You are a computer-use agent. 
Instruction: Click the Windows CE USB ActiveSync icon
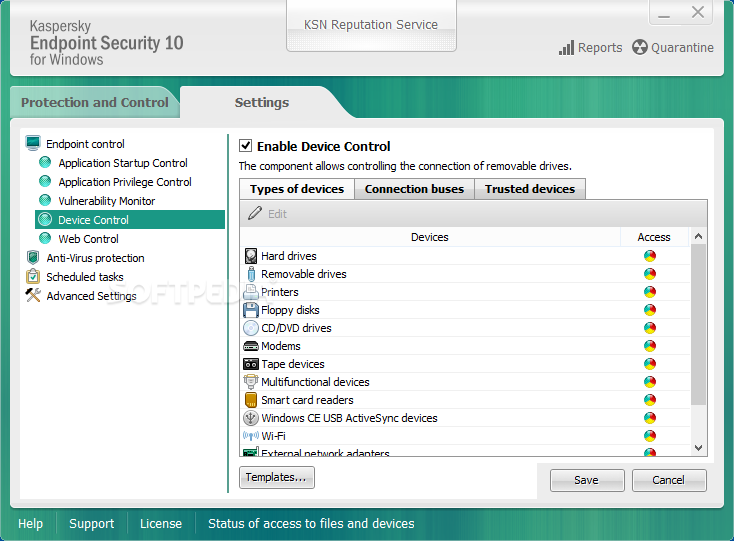tap(251, 418)
